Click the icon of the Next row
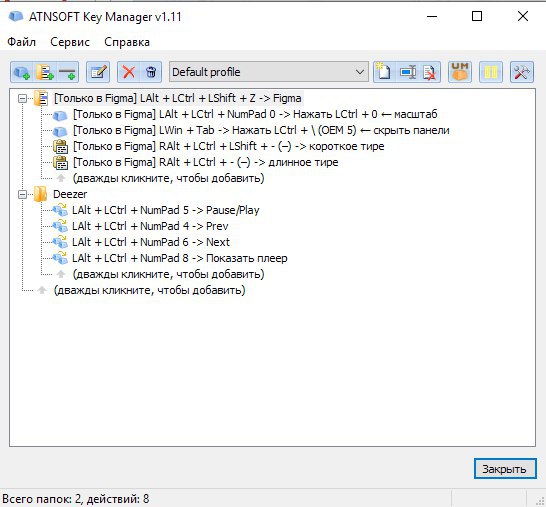Image resolution: width=546 pixels, height=507 pixels. coord(60,242)
